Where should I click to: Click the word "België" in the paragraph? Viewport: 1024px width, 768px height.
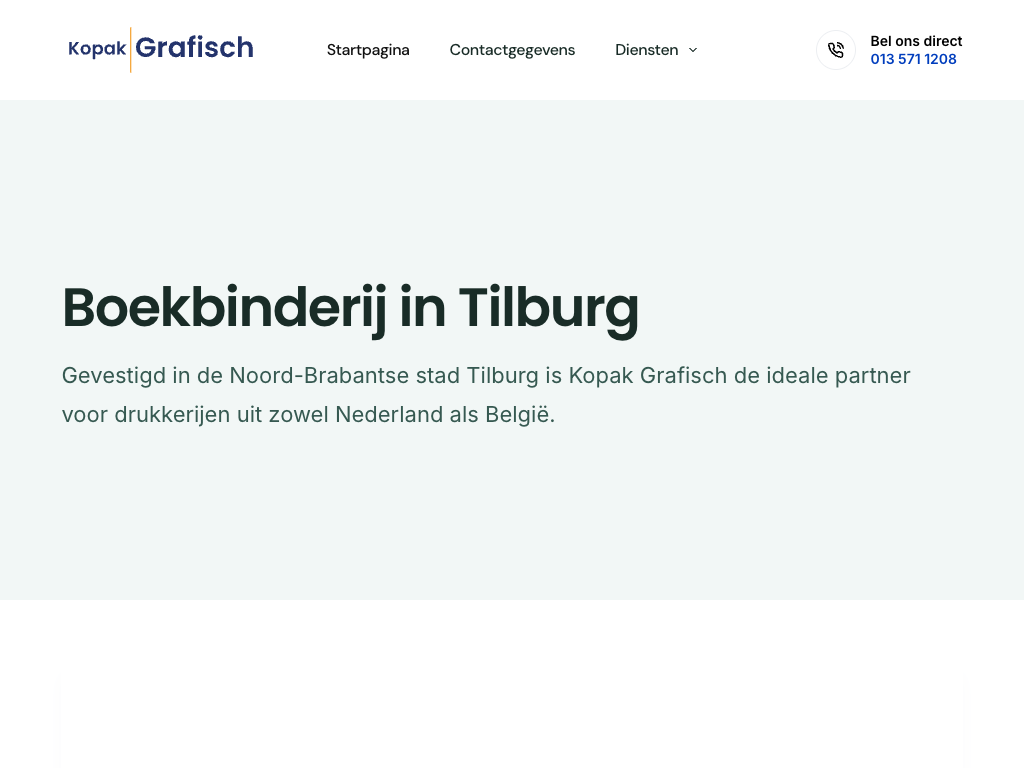tap(519, 414)
